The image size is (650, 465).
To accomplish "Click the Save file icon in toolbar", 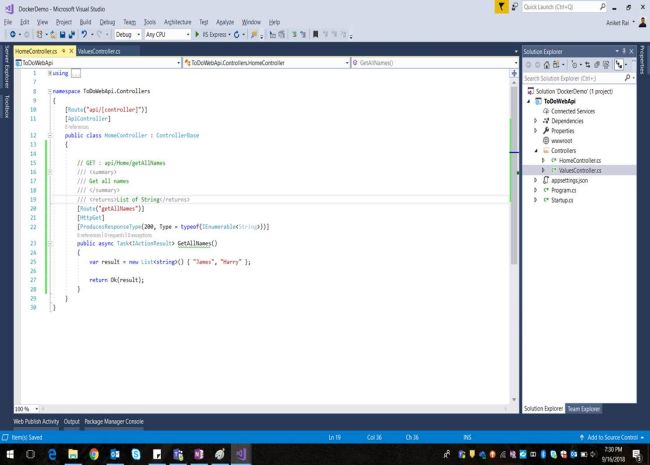I will (x=63, y=34).
